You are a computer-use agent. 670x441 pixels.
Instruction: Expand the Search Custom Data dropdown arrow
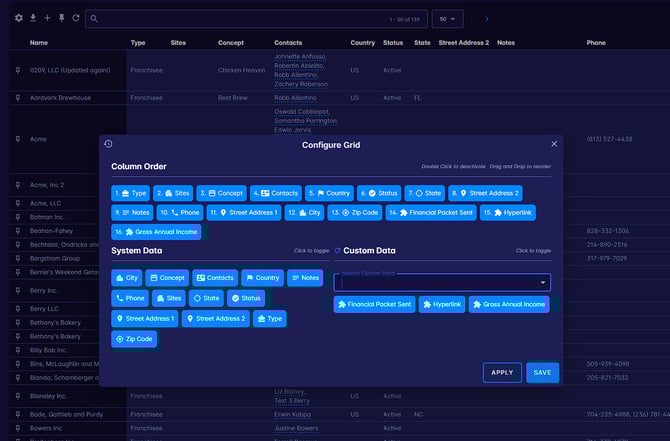[542, 282]
